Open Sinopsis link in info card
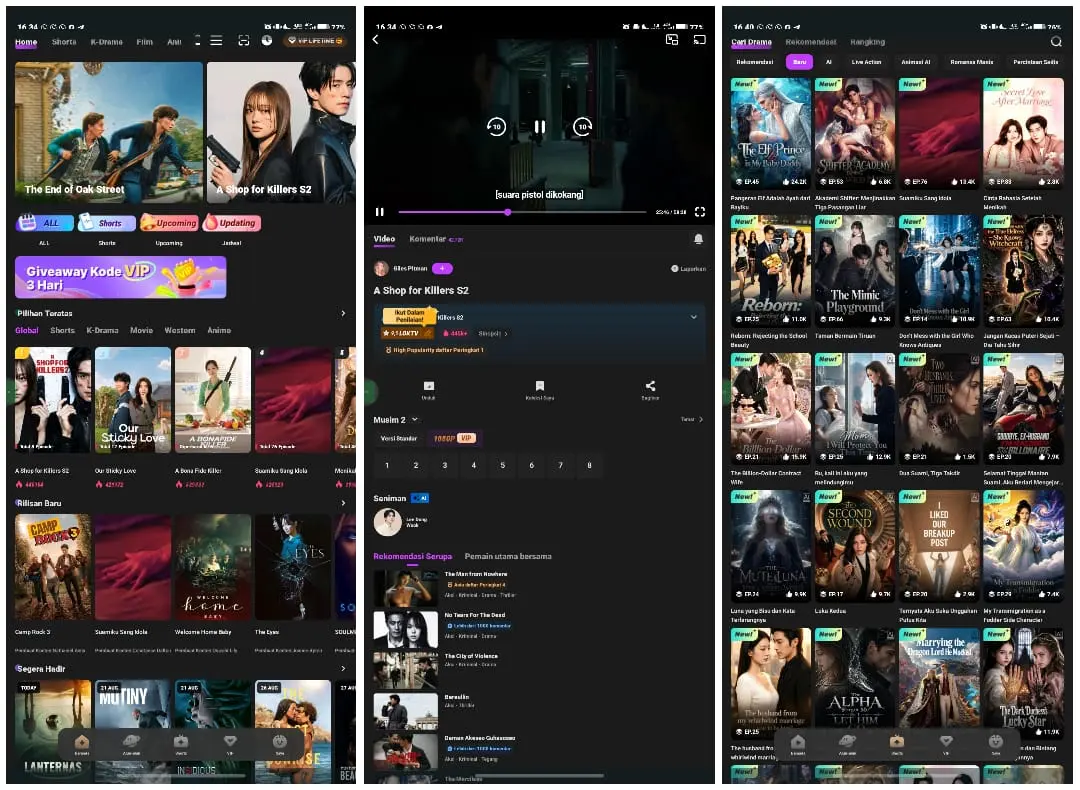 click(x=493, y=333)
